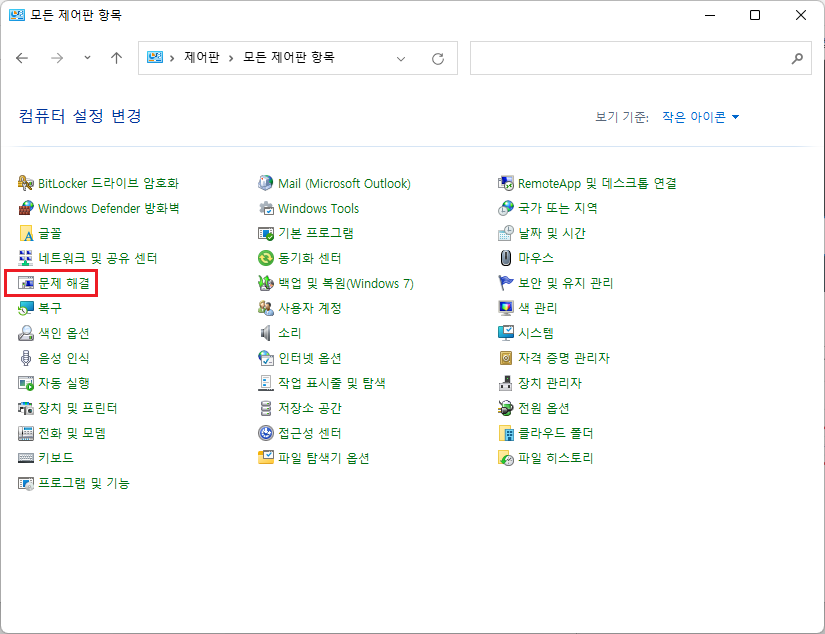
Task: Open the 전원 옵션 power icon
Action: point(506,408)
